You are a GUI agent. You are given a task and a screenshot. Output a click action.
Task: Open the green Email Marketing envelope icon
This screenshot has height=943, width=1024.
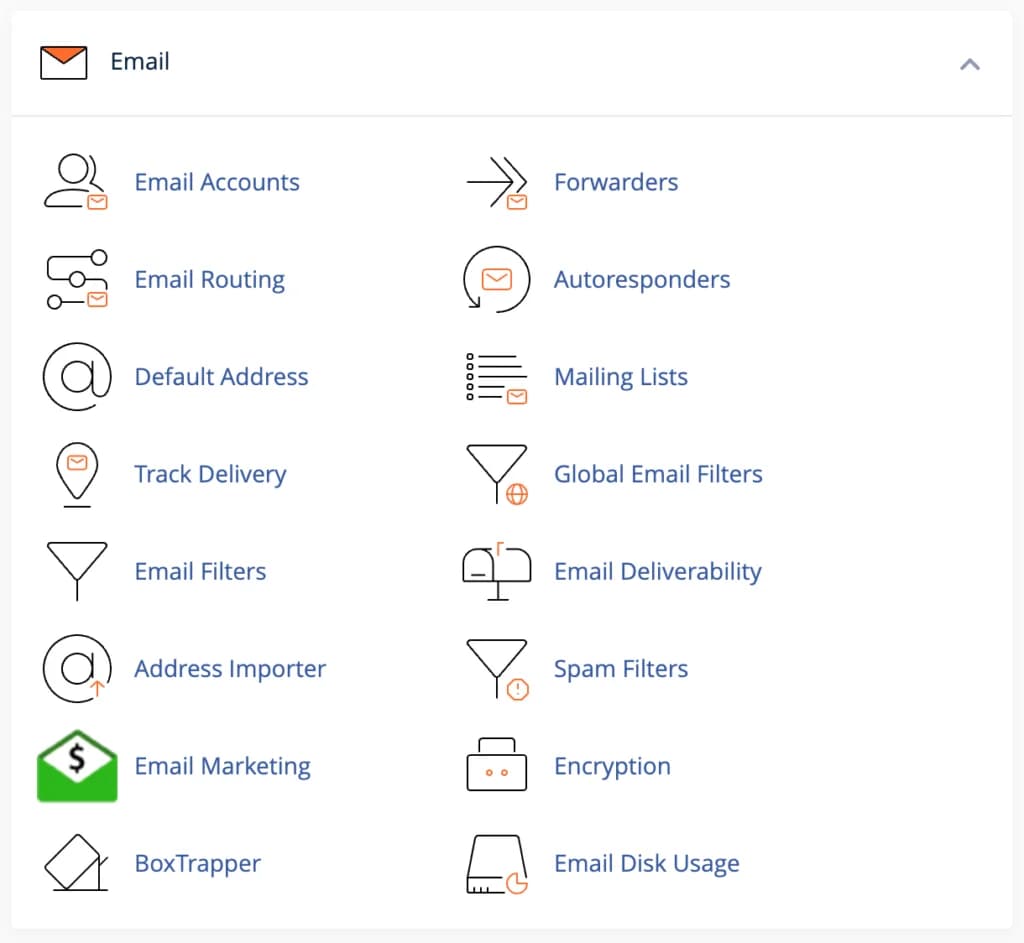coord(76,766)
